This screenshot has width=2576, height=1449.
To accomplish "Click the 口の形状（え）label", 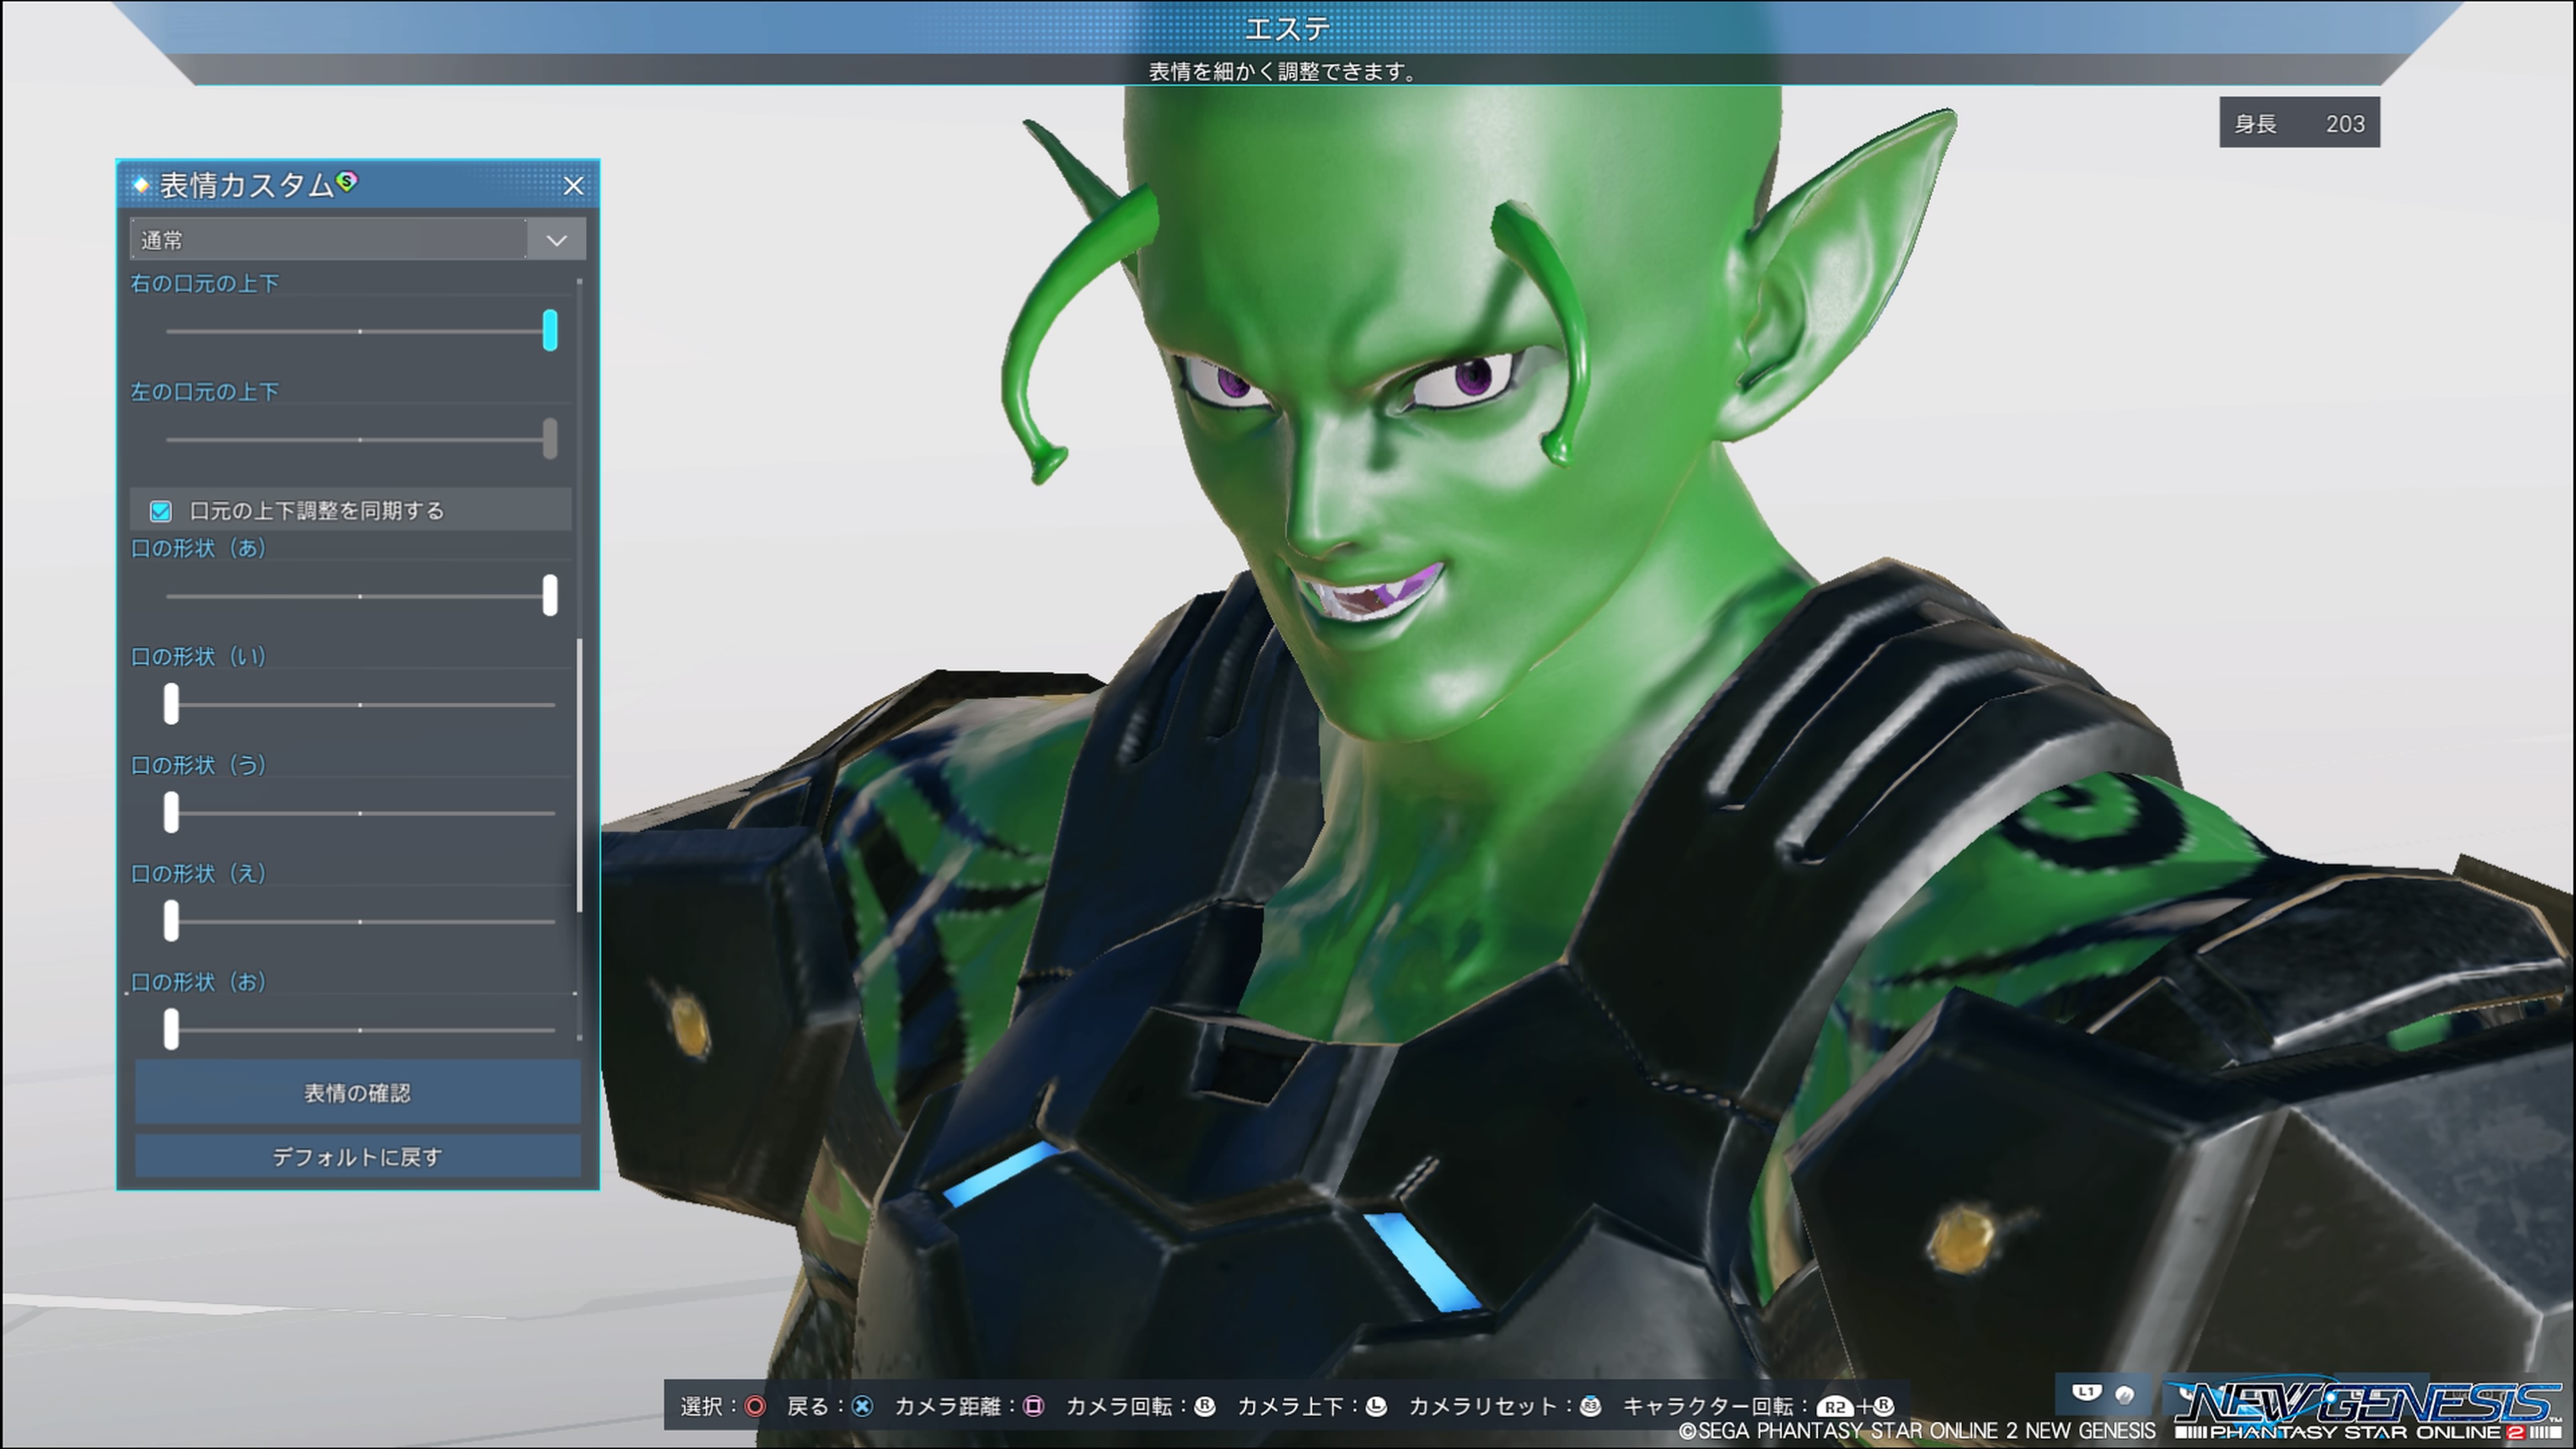I will [199, 874].
